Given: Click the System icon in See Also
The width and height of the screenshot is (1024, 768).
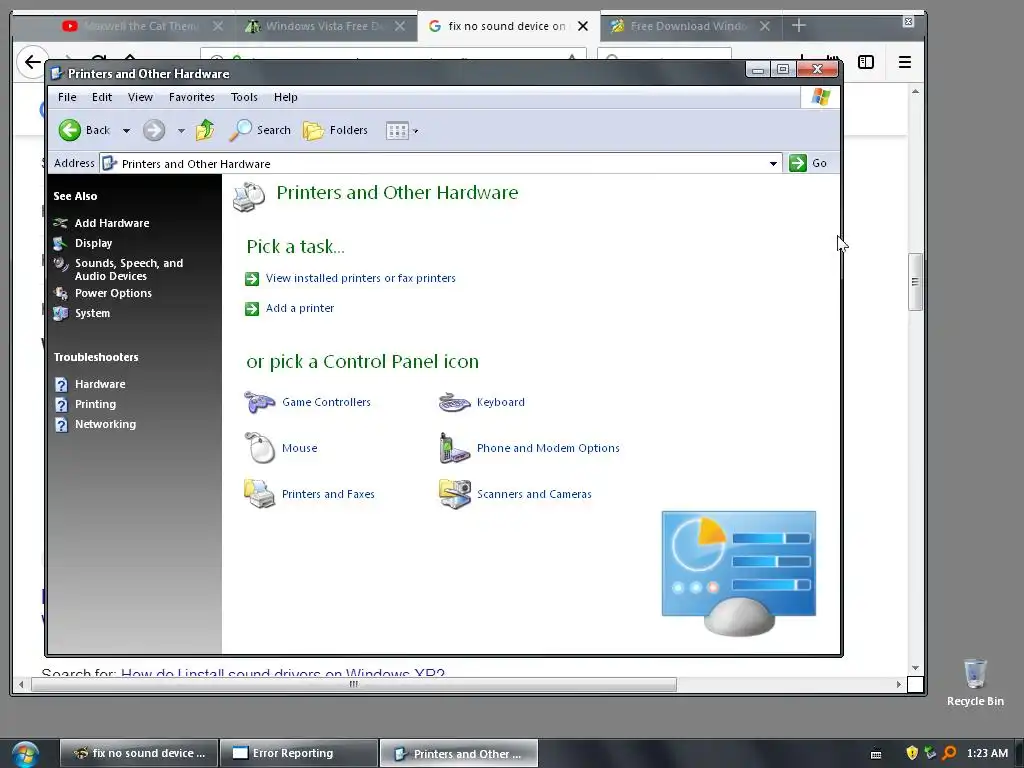Looking at the screenshot, I should tap(61, 313).
